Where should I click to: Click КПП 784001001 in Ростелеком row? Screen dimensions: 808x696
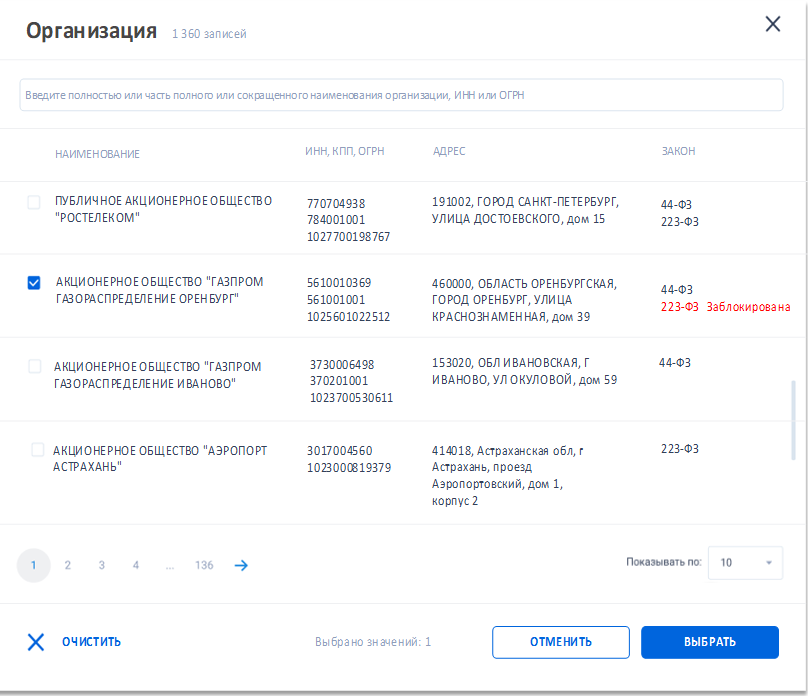[336, 220]
